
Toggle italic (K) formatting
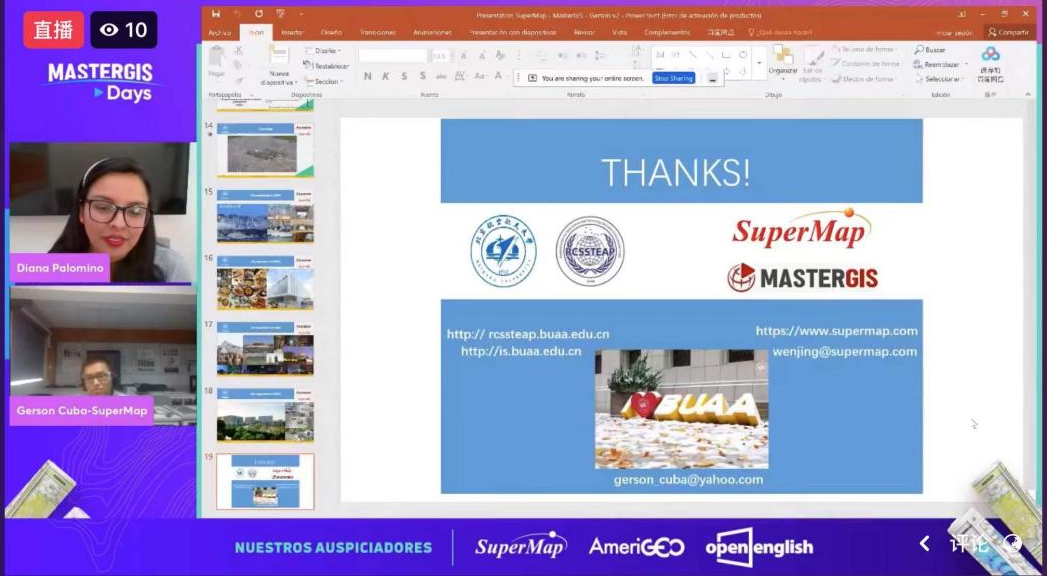point(386,76)
